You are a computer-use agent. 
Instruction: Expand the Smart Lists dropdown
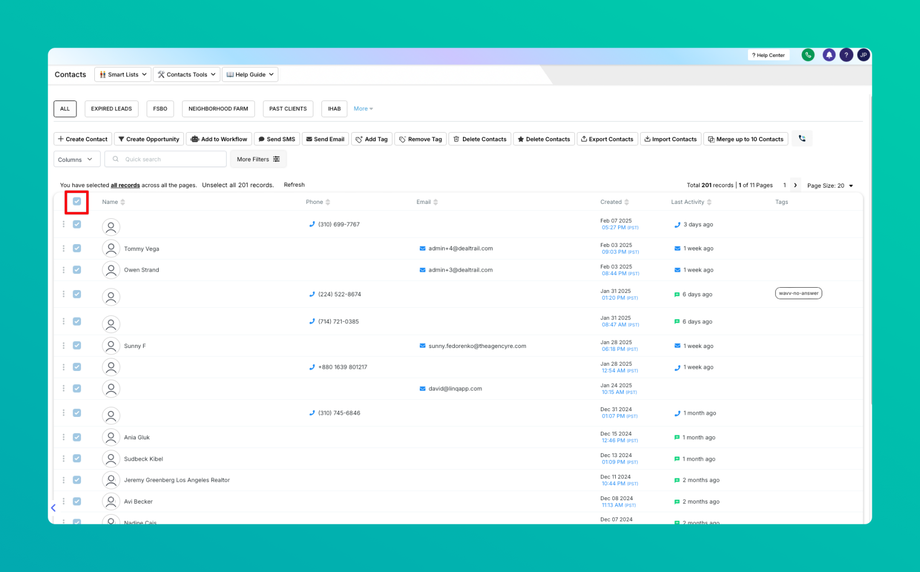(123, 75)
